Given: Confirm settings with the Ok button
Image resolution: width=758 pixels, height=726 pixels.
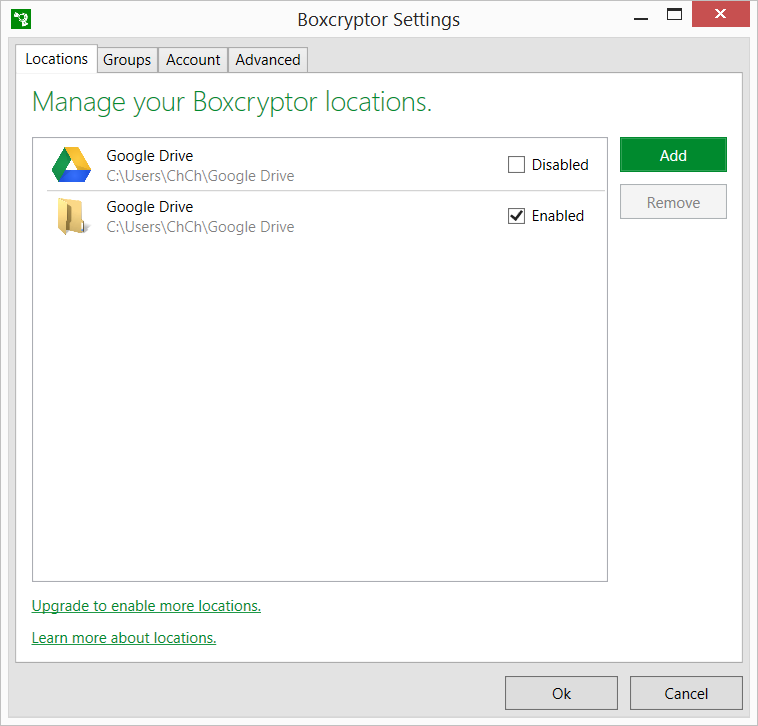Looking at the screenshot, I should [561, 693].
